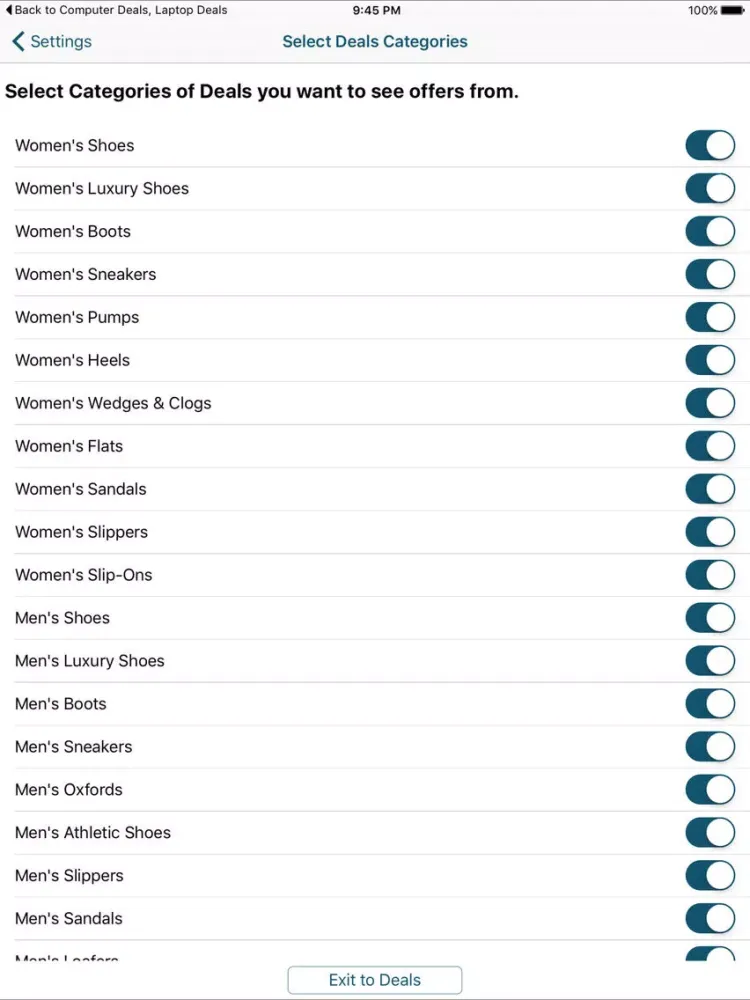Toggle Women's Wedges & Clogs off
The image size is (750, 1000).
(710, 403)
